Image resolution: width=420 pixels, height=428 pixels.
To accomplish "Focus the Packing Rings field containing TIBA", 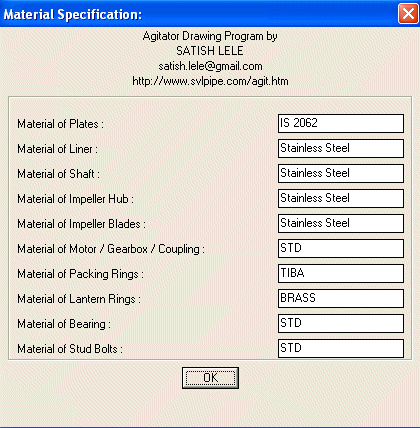I will (341, 273).
